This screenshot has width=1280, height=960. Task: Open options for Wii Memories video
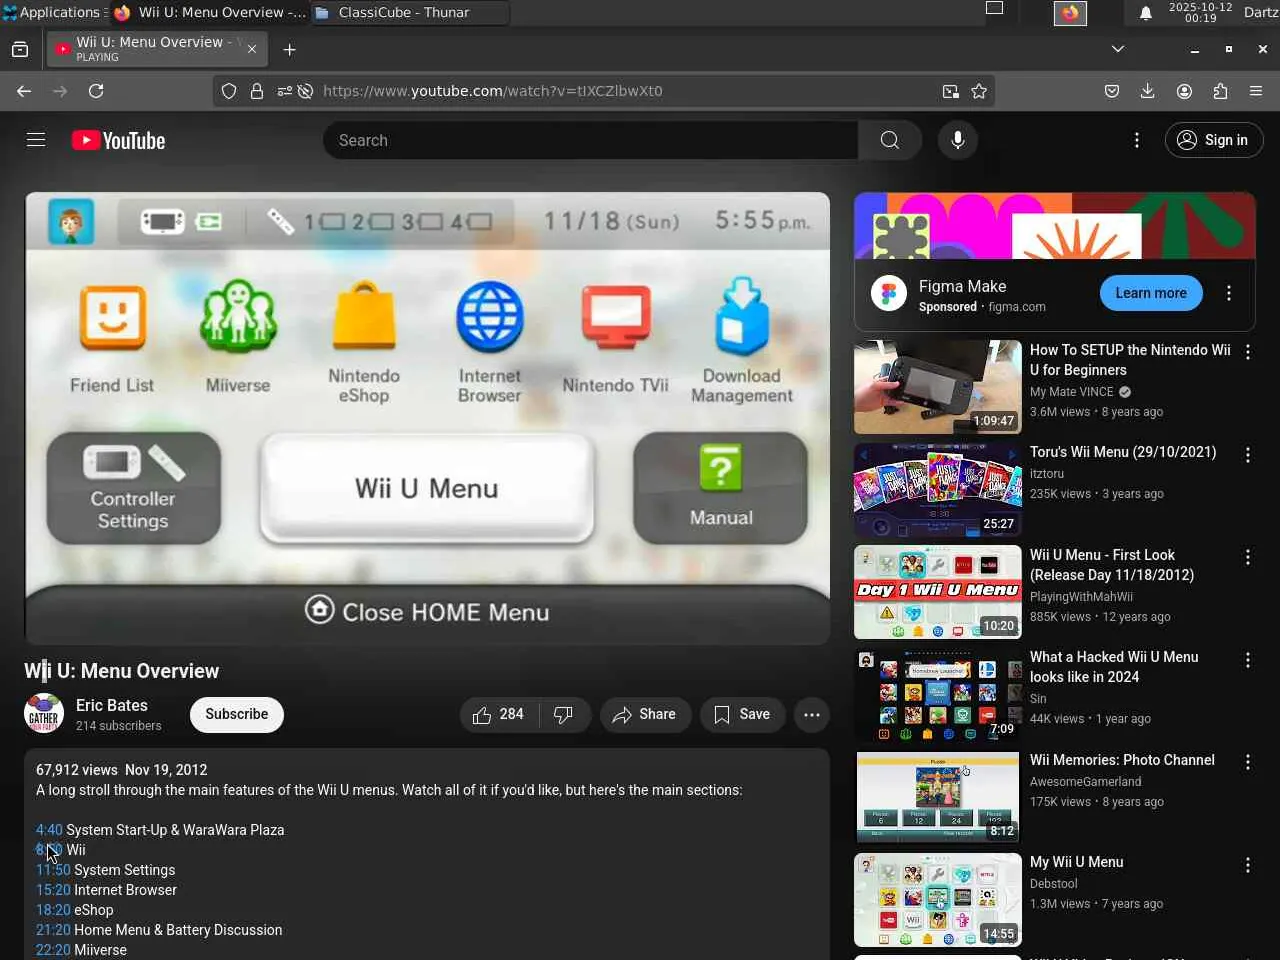click(x=1247, y=762)
